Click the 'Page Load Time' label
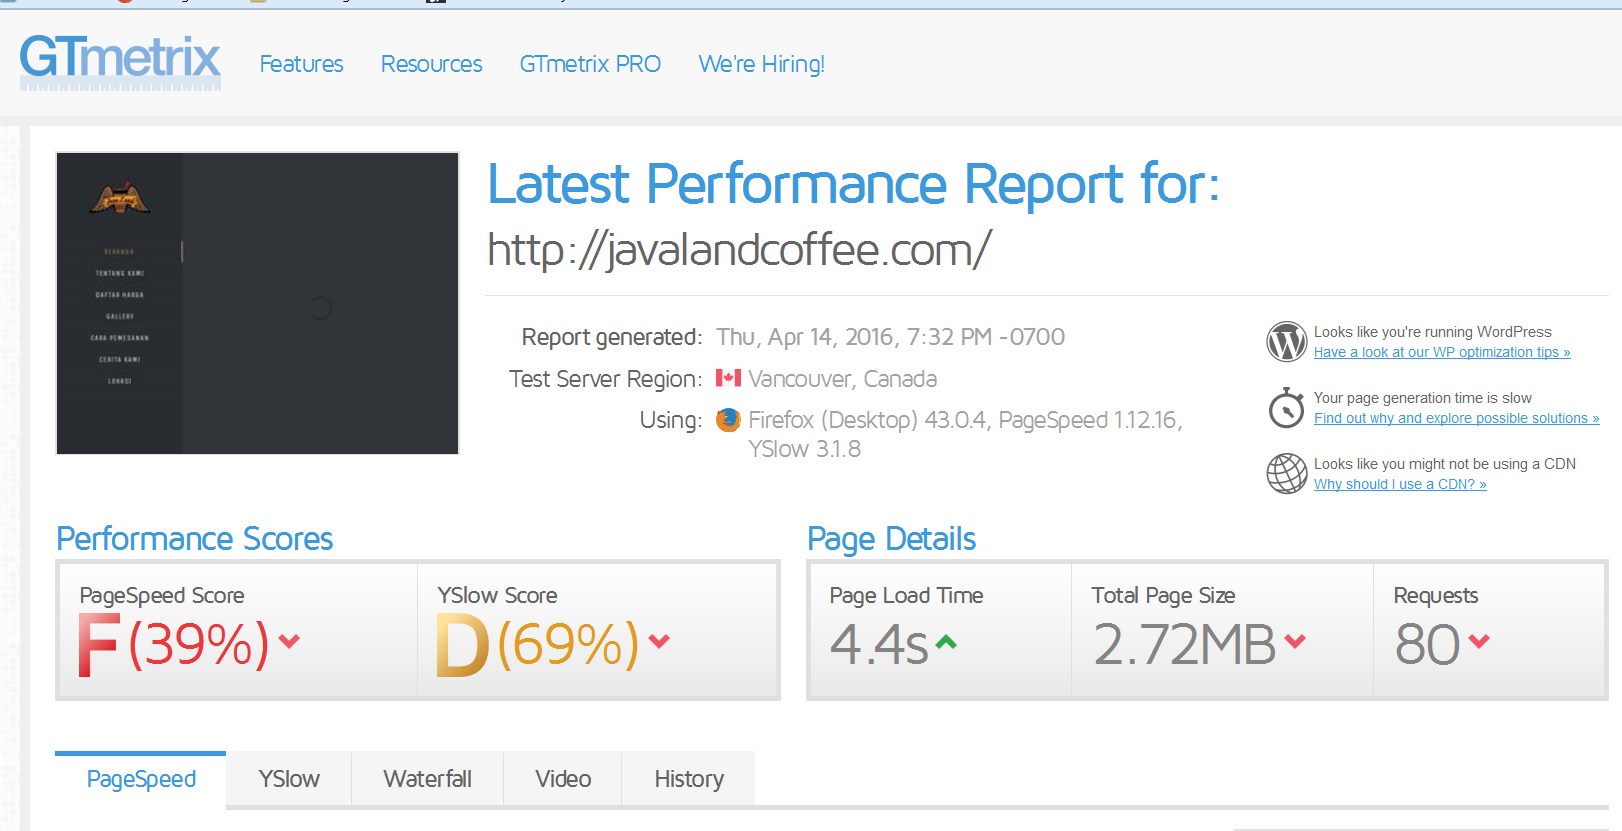Screen dimensions: 1622x831 pyautogui.click(x=906, y=596)
